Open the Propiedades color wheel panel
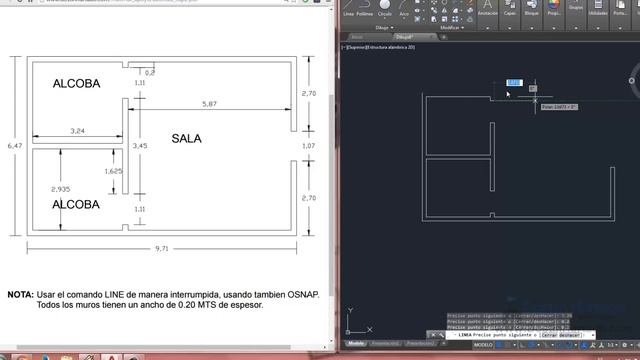 coord(554,8)
